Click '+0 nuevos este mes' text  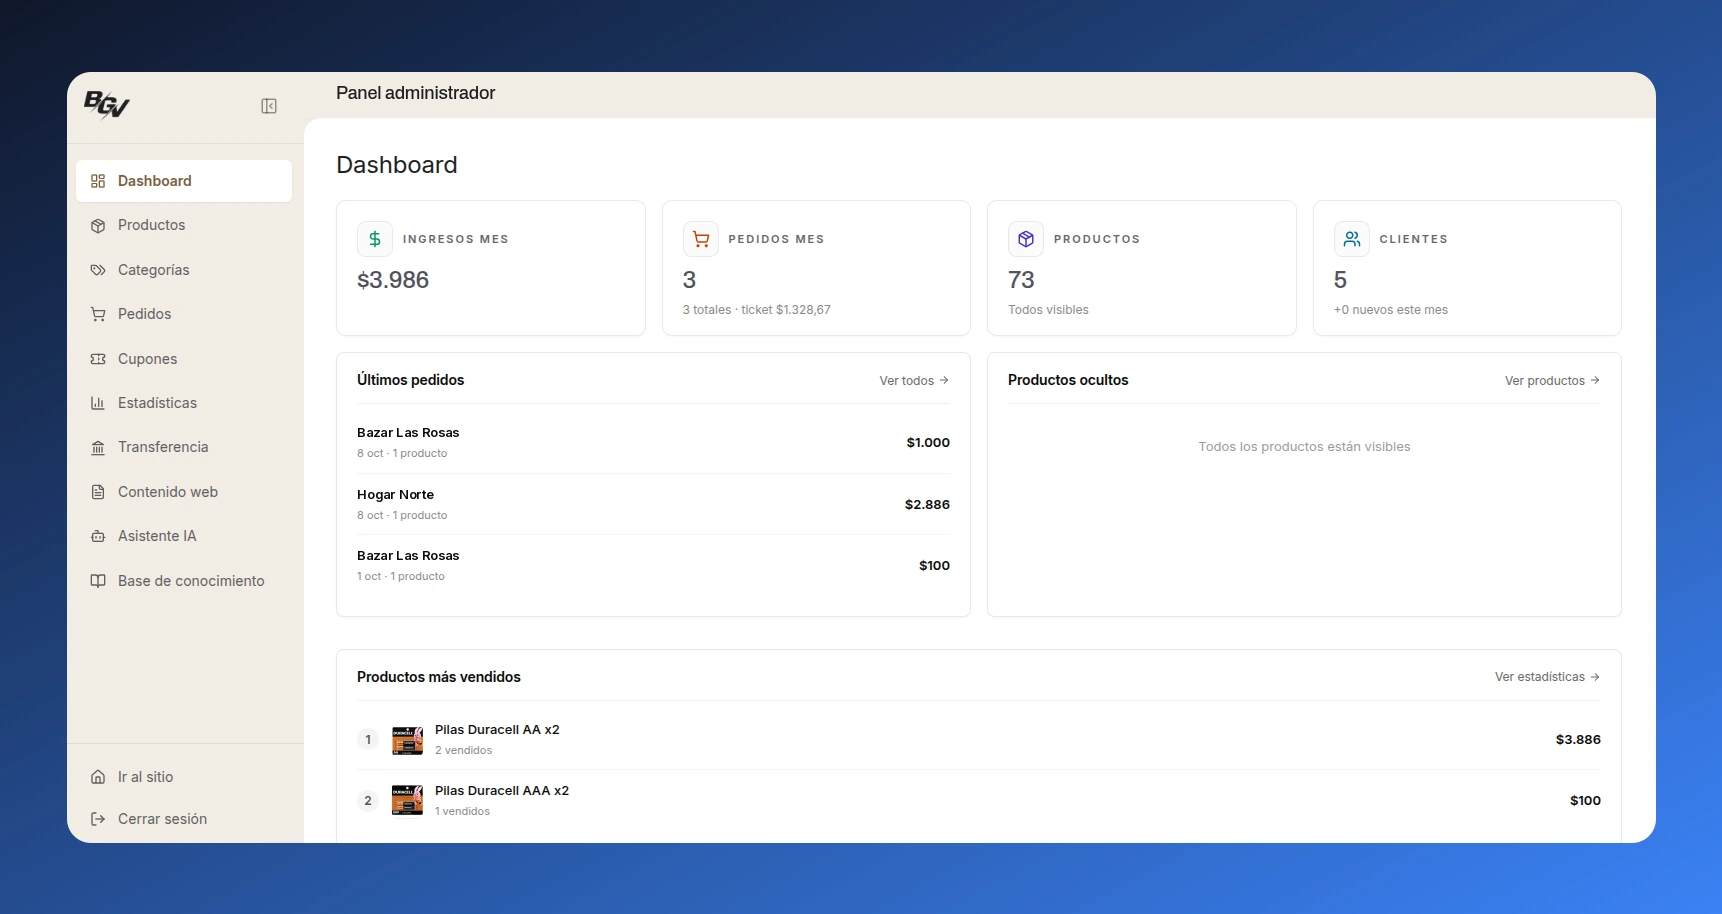[1391, 310]
